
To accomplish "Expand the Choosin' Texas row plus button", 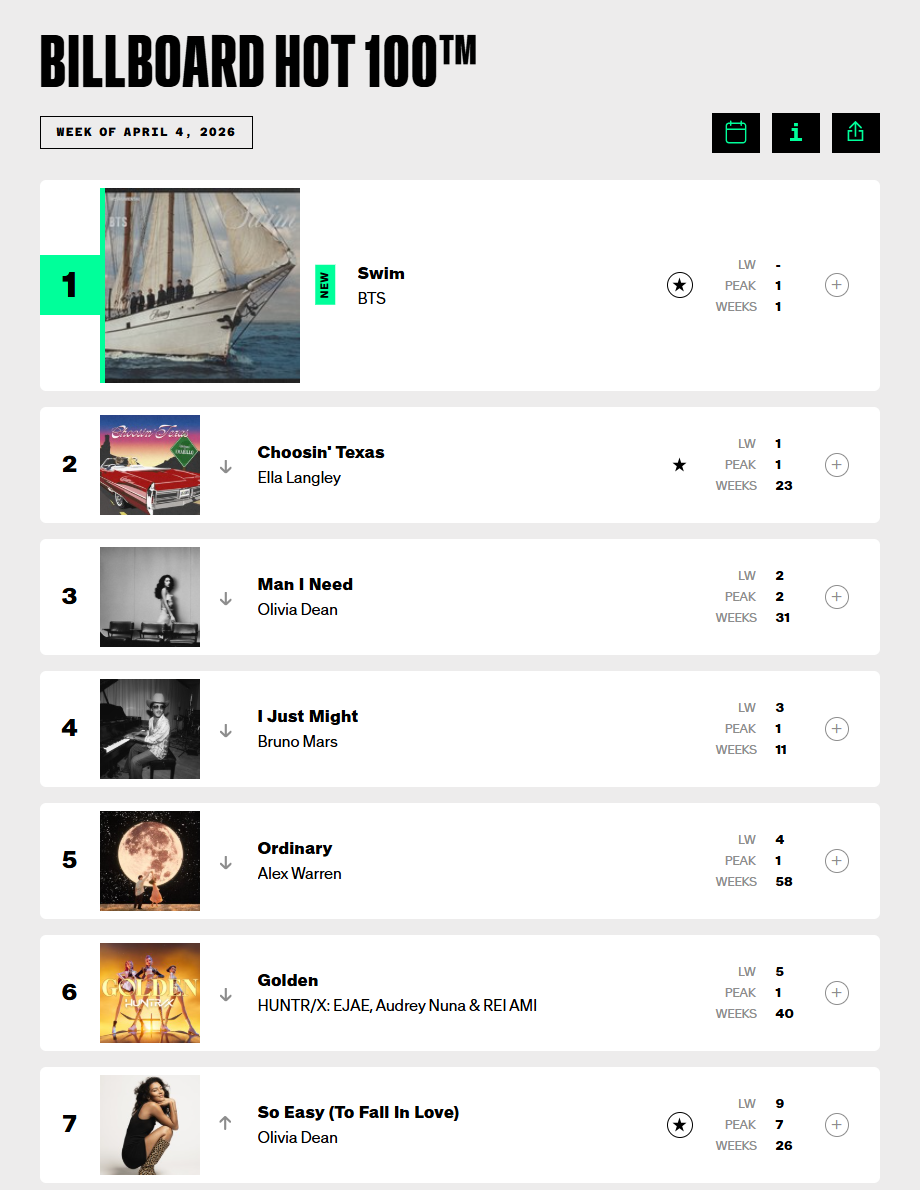I will coord(837,464).
